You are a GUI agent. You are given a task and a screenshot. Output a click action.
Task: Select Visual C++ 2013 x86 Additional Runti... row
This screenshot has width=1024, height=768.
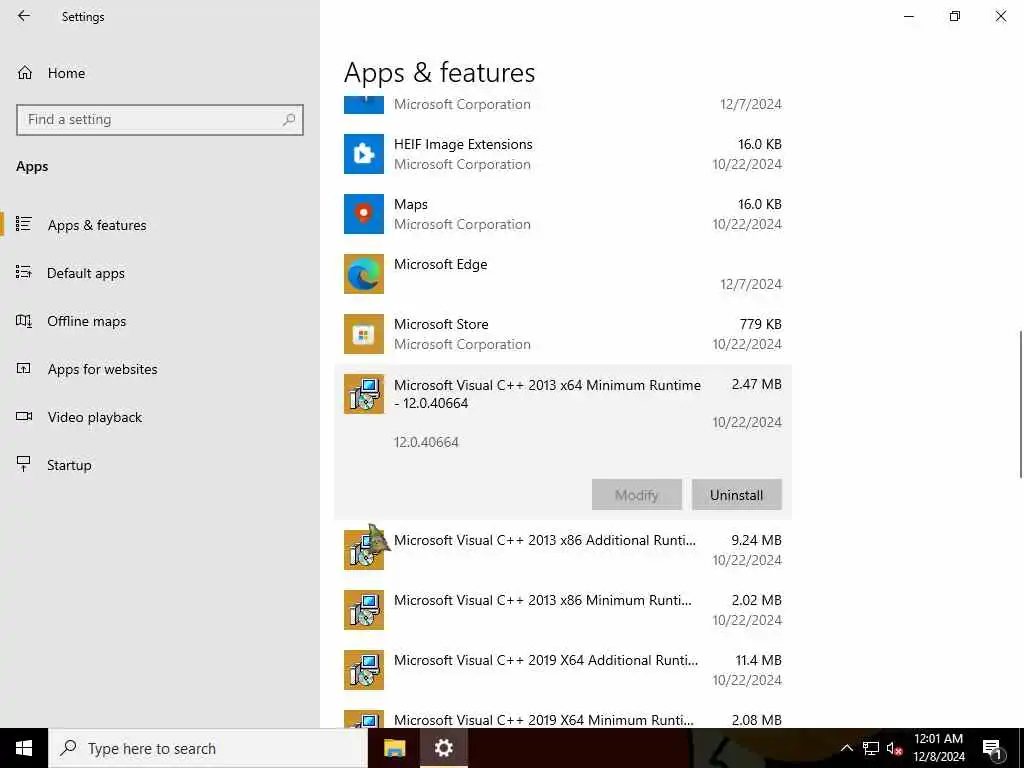pos(563,550)
